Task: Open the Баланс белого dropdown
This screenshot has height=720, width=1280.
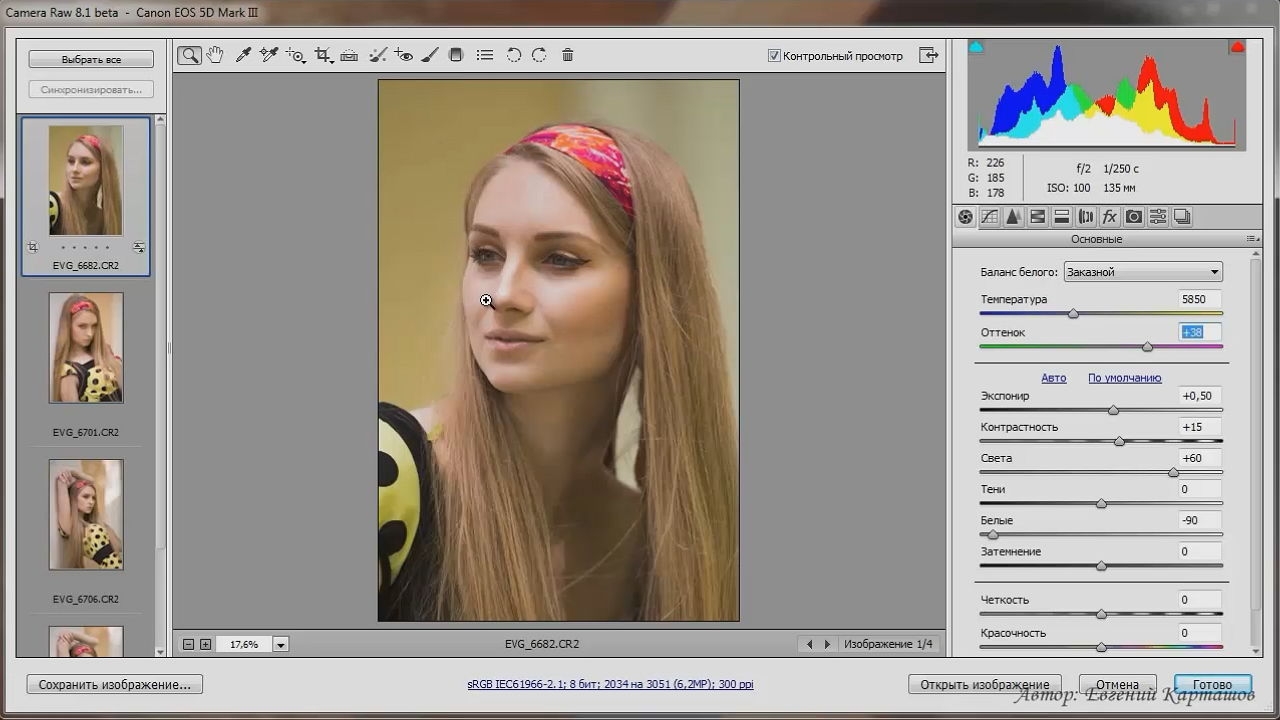Action: tap(1143, 272)
